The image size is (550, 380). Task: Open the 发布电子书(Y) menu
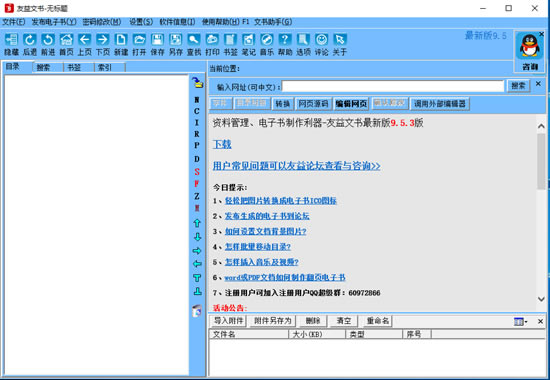54,22
